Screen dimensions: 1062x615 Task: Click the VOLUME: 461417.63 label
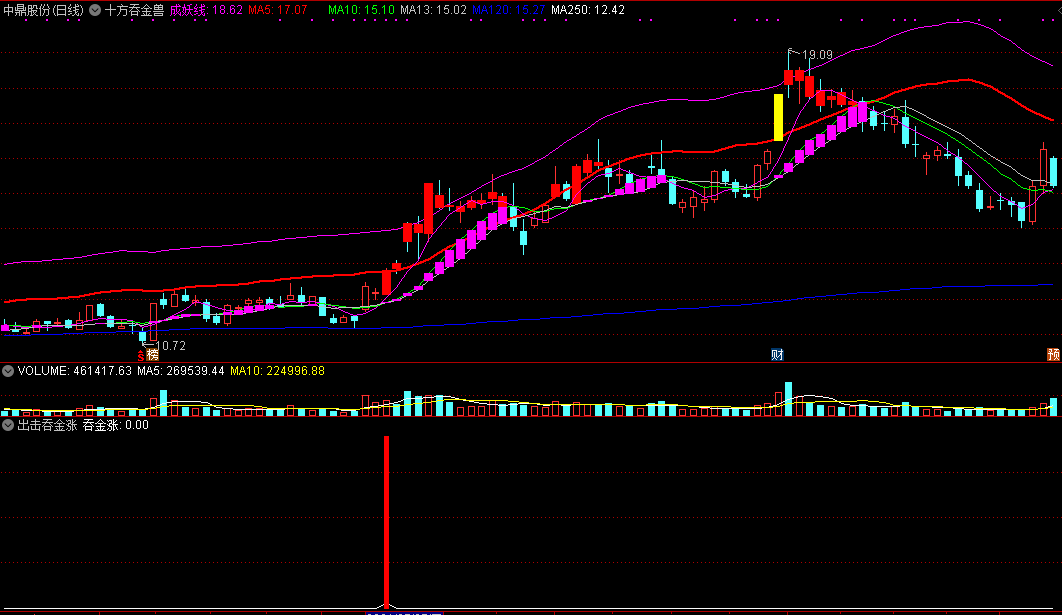coord(75,371)
